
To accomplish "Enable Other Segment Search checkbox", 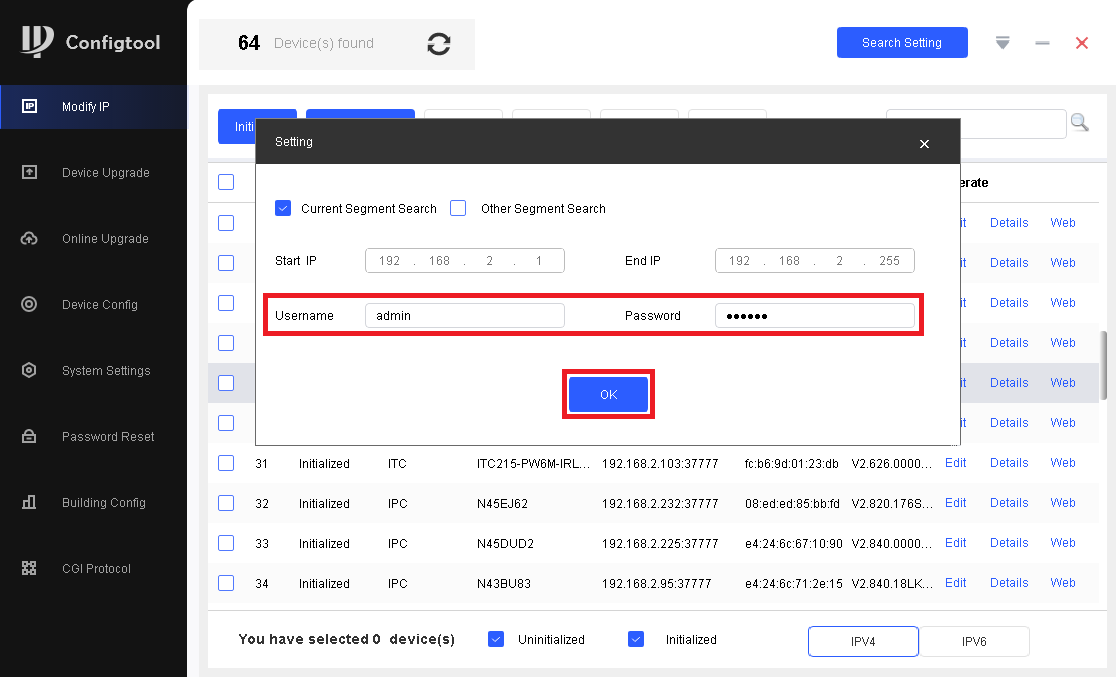I will (x=458, y=209).
